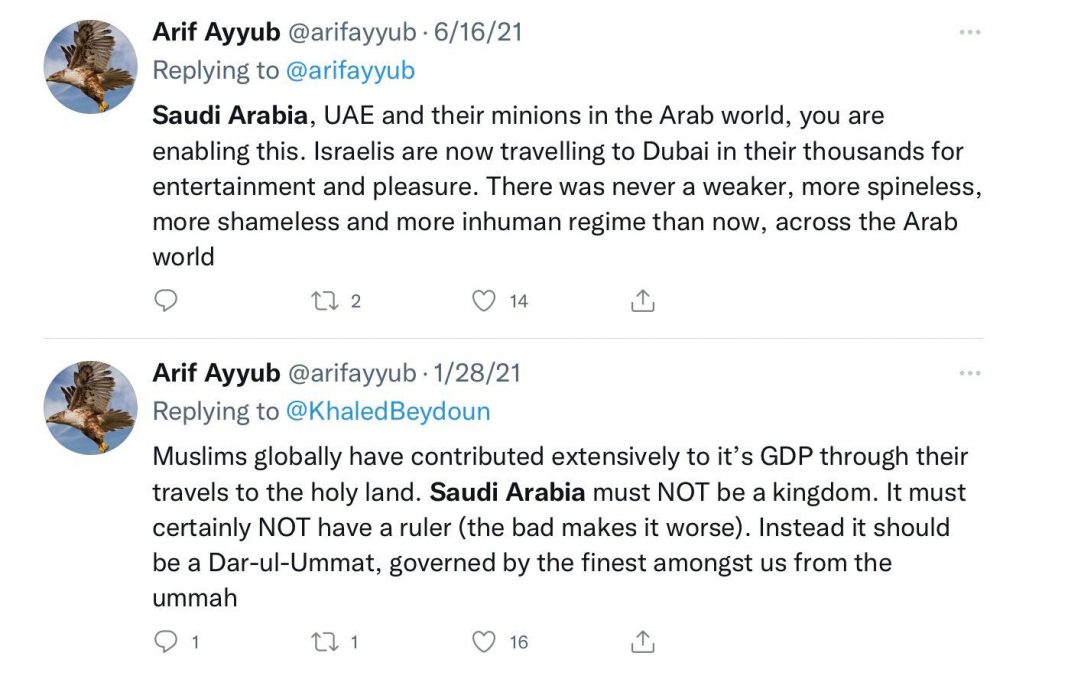Open the 6/16/21 timestamp link

[x=478, y=33]
